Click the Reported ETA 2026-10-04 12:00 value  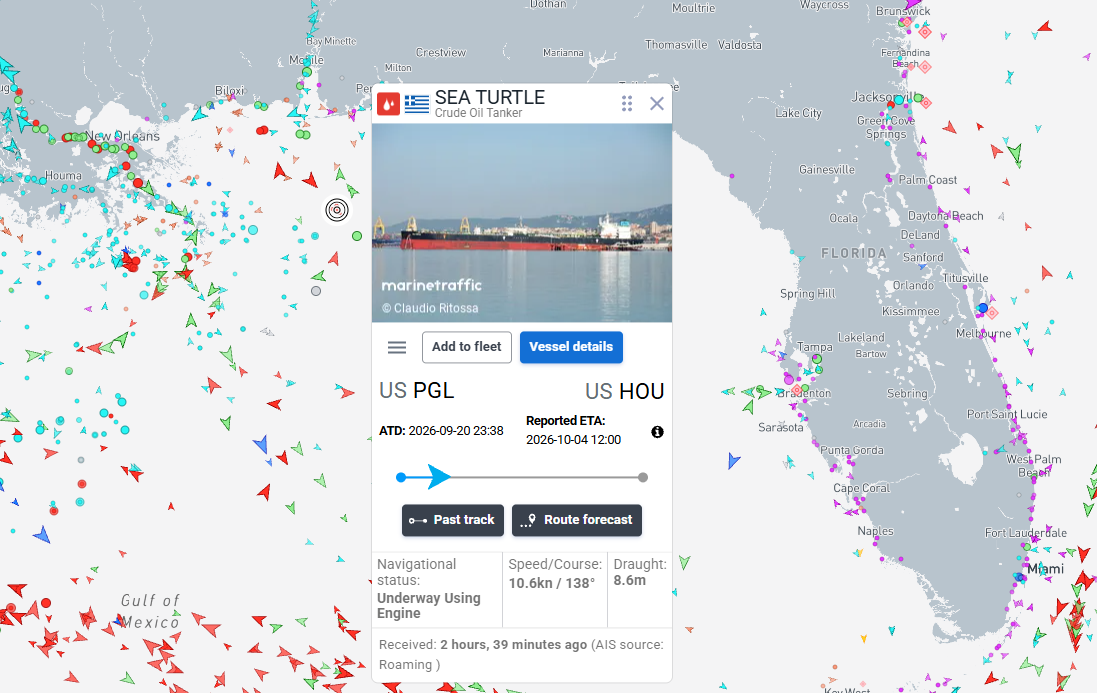[x=574, y=440]
